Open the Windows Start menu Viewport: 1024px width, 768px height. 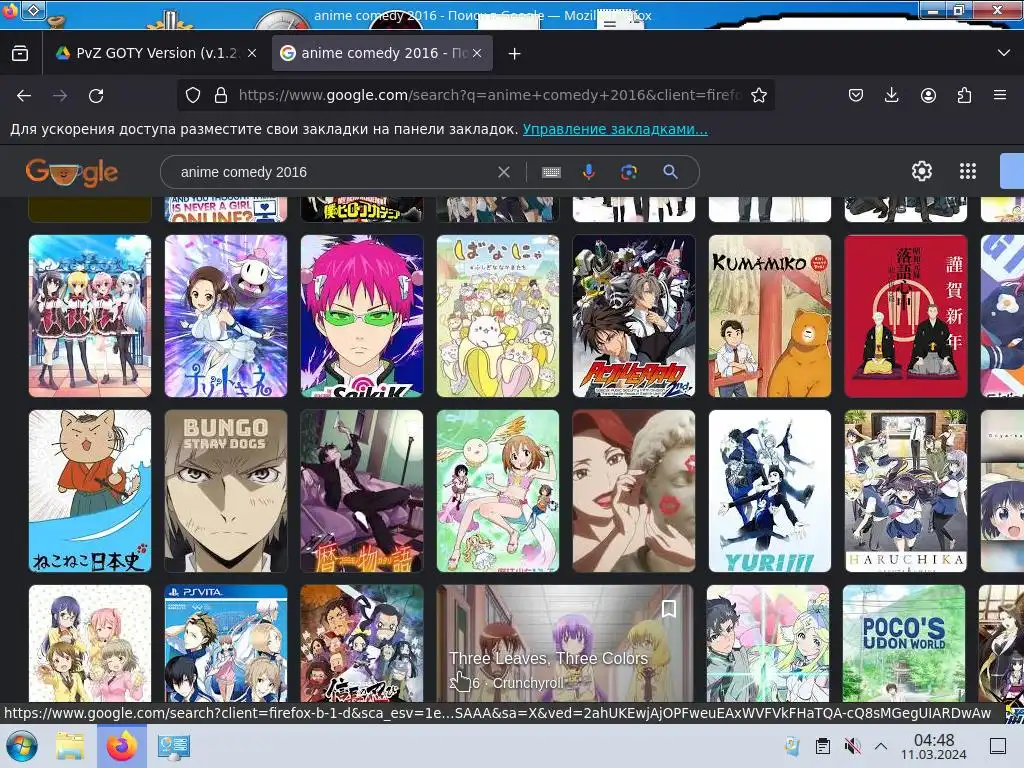click(x=22, y=746)
